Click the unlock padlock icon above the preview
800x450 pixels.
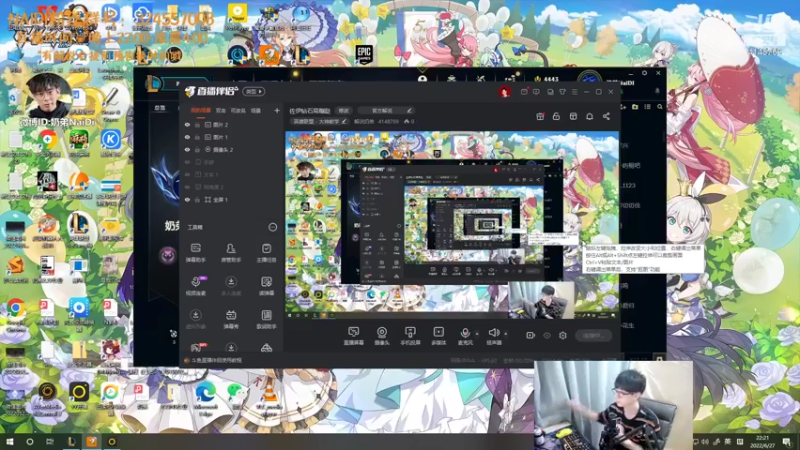pyautogui.click(x=556, y=116)
